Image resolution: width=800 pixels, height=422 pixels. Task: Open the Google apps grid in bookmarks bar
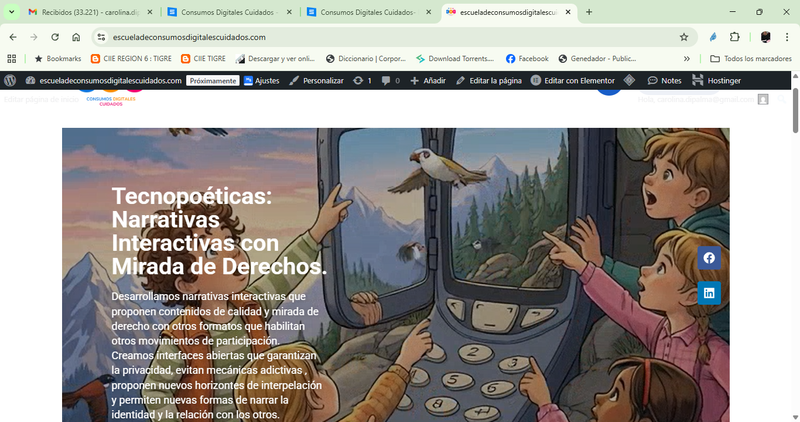(12, 59)
